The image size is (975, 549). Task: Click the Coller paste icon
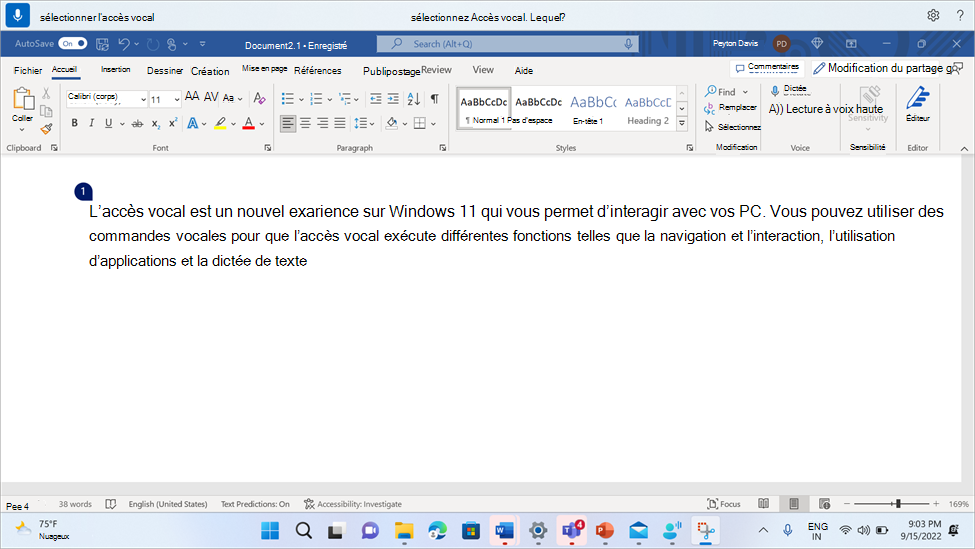[x=23, y=99]
